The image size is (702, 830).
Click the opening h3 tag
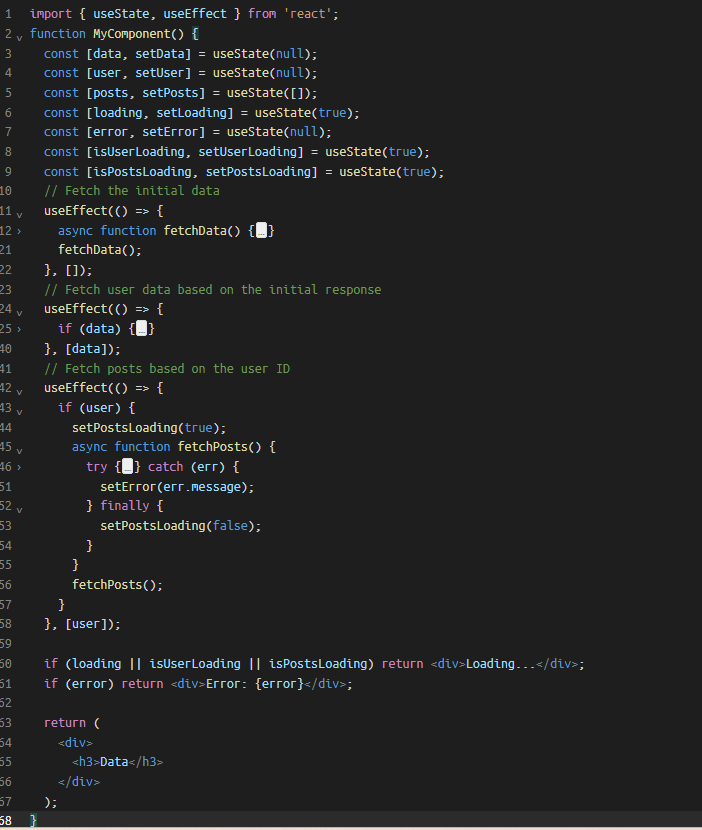(86, 762)
